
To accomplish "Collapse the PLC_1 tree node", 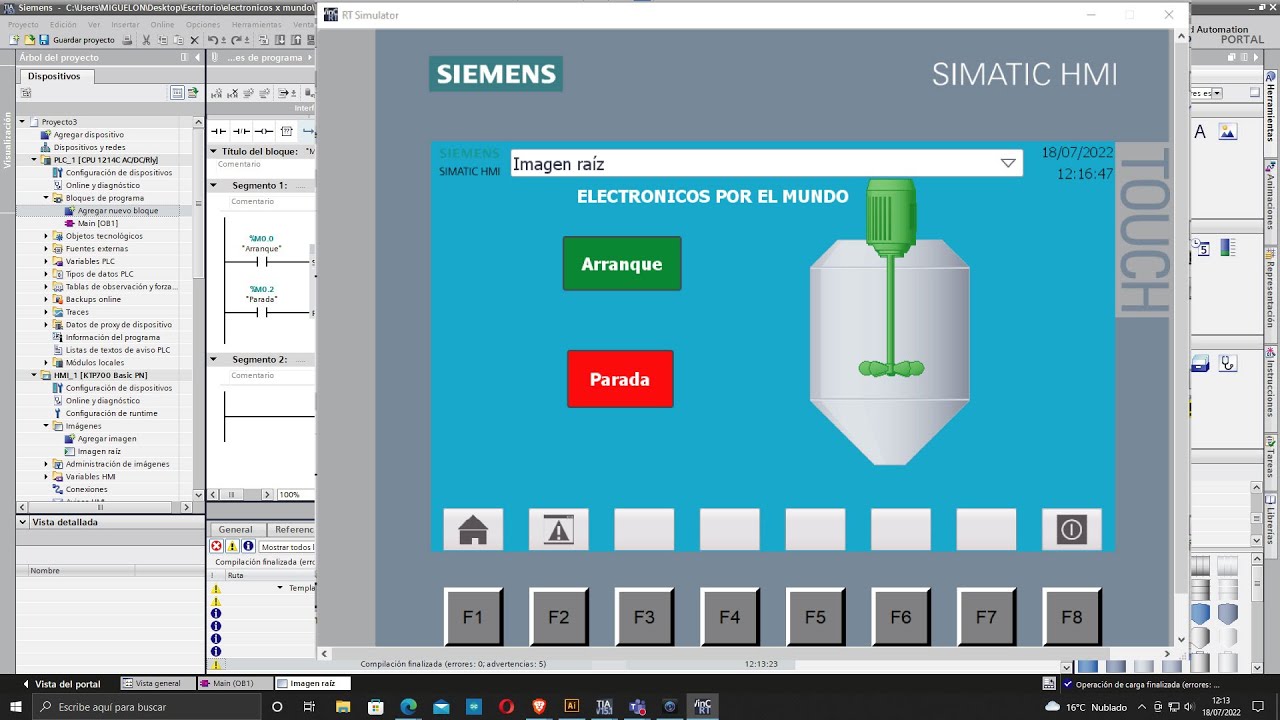I will 34,160.
